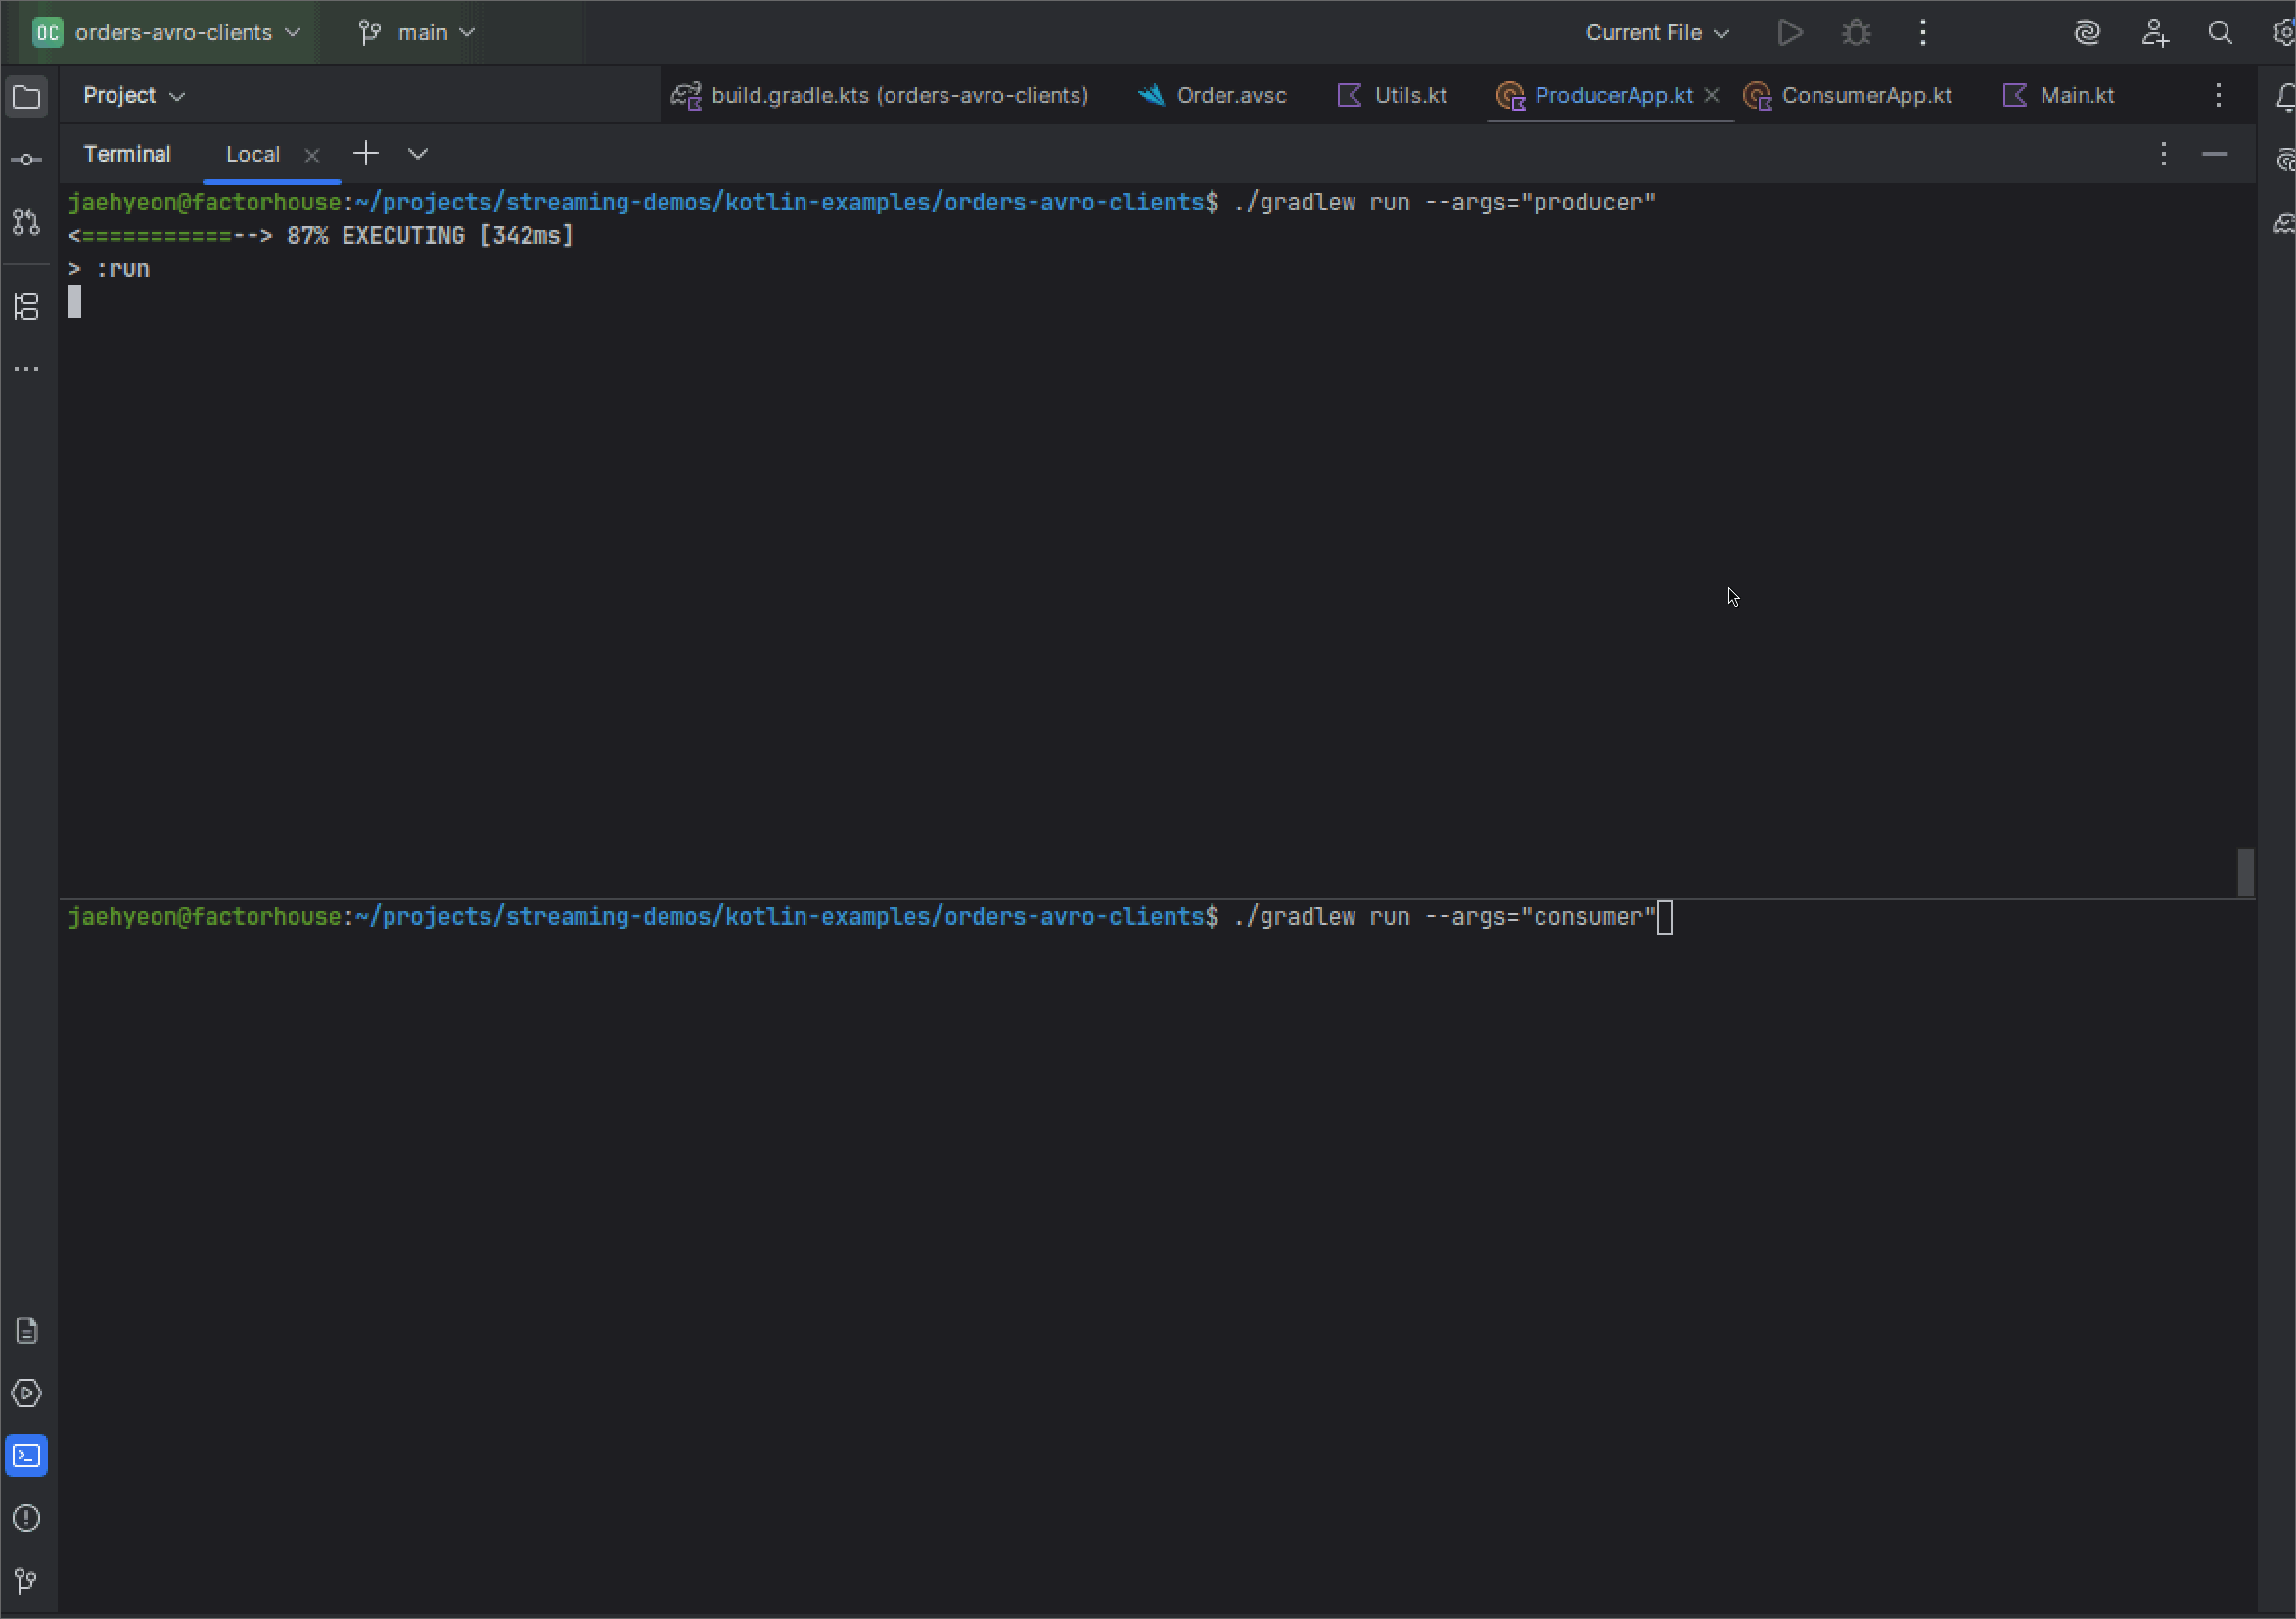Click the "87% EXECUTING [342ms]" progress line
Viewport: 2296px width, 1619px height.
pyautogui.click(x=320, y=236)
